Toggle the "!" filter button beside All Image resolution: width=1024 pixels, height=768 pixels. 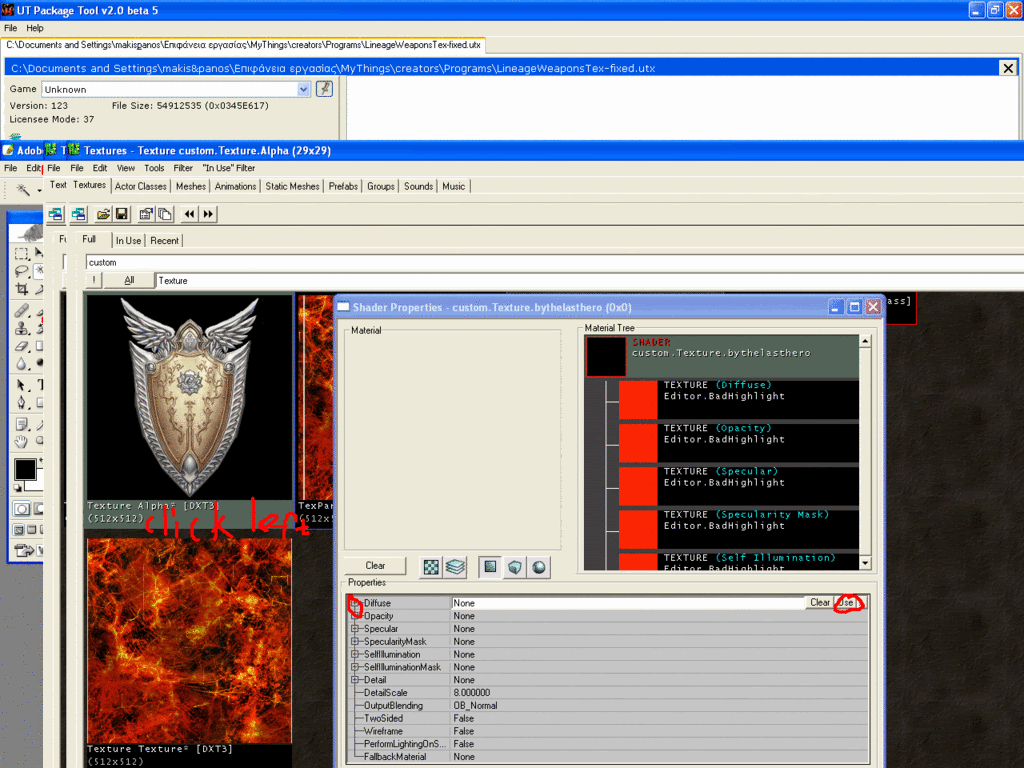pyautogui.click(x=93, y=281)
